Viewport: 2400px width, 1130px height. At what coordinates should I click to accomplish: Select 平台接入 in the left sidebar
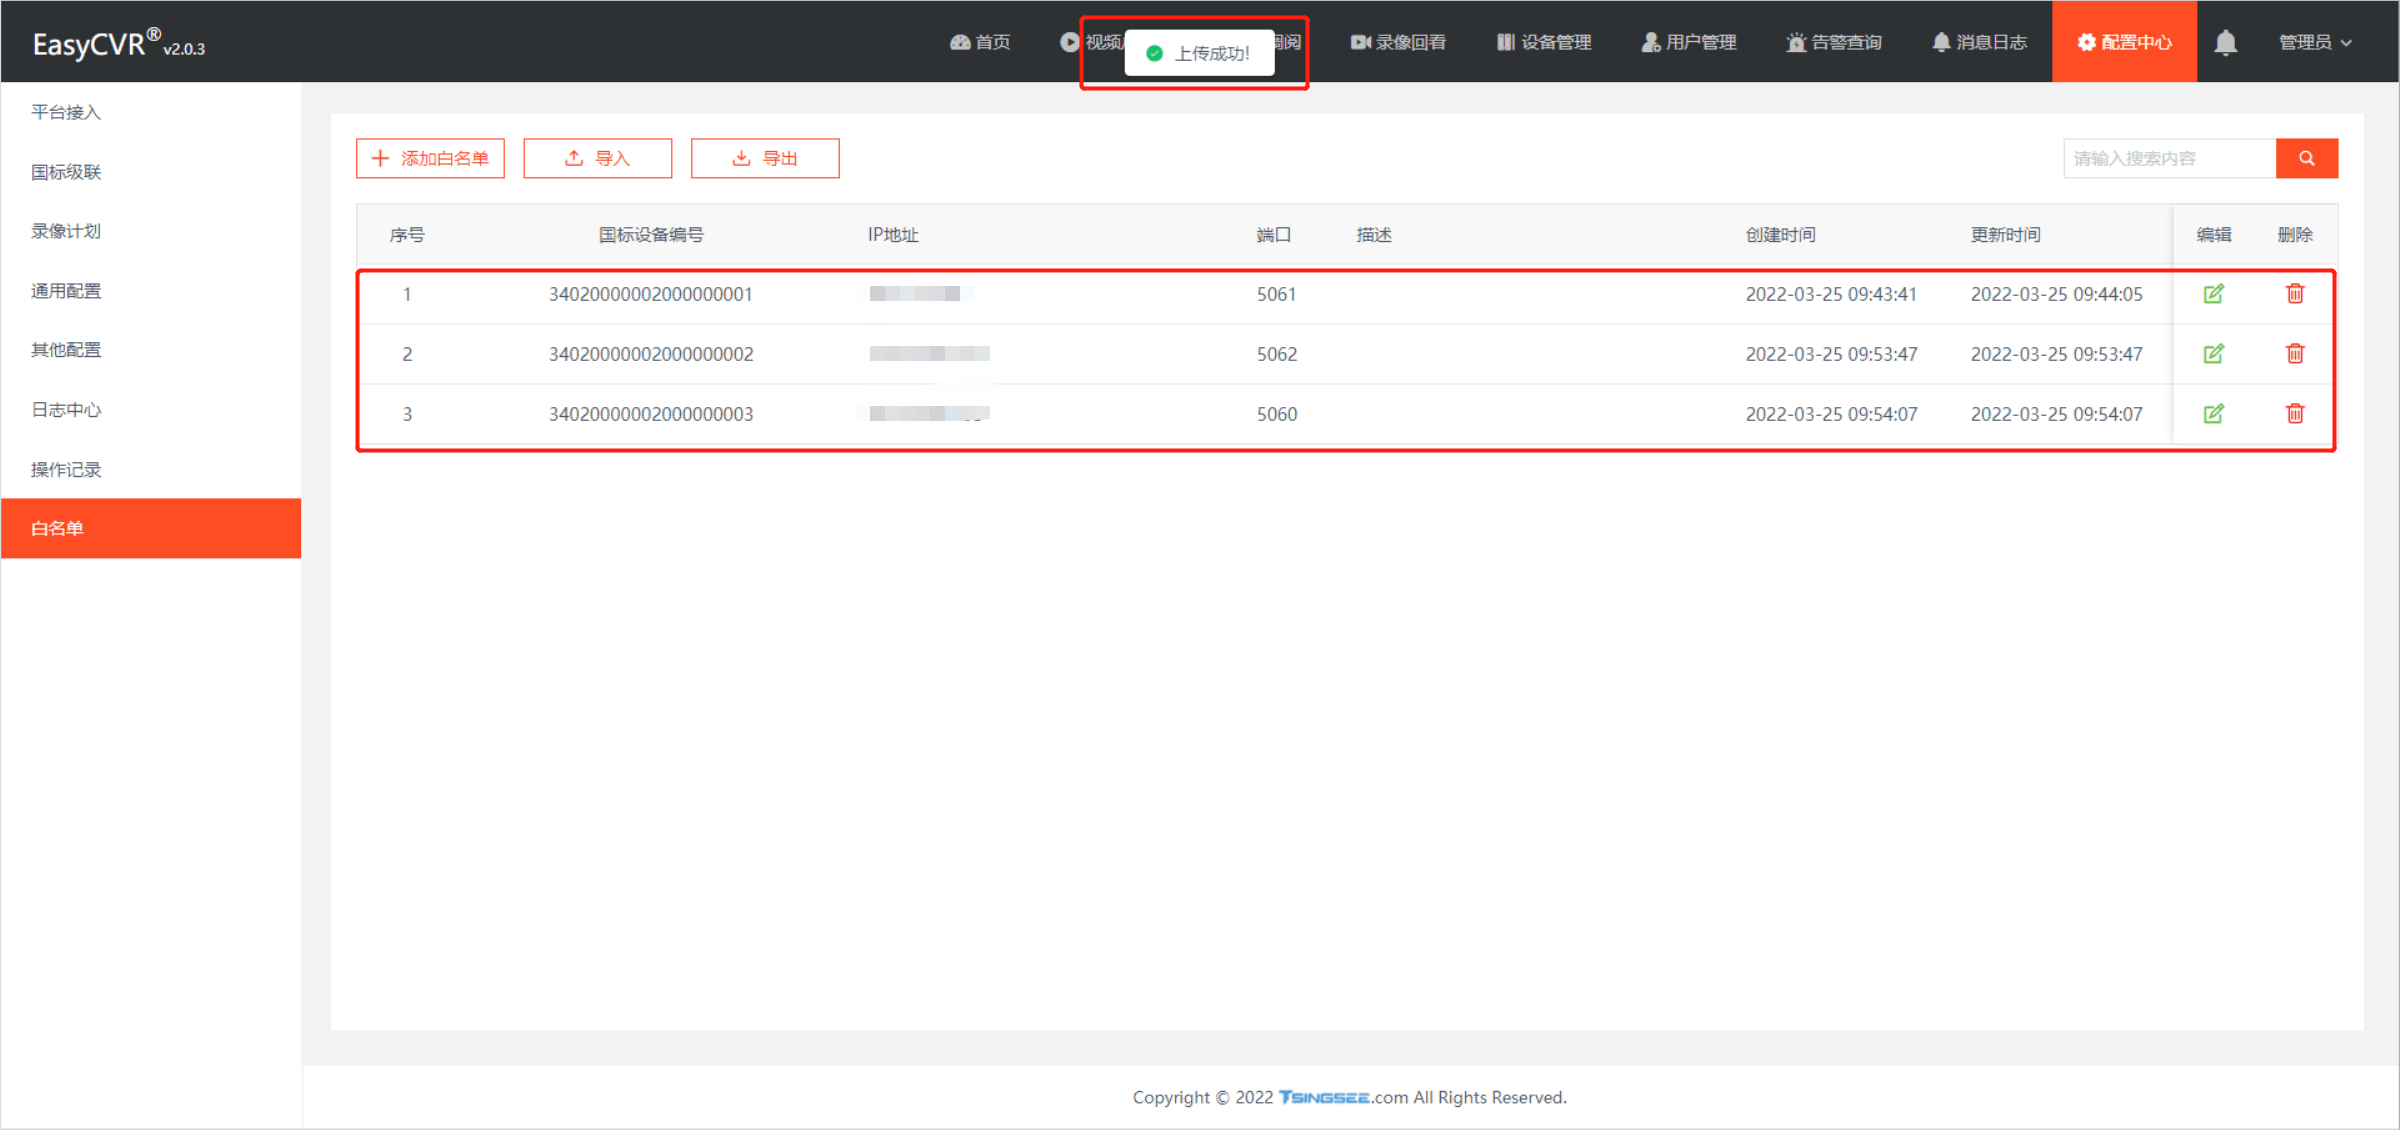(66, 112)
